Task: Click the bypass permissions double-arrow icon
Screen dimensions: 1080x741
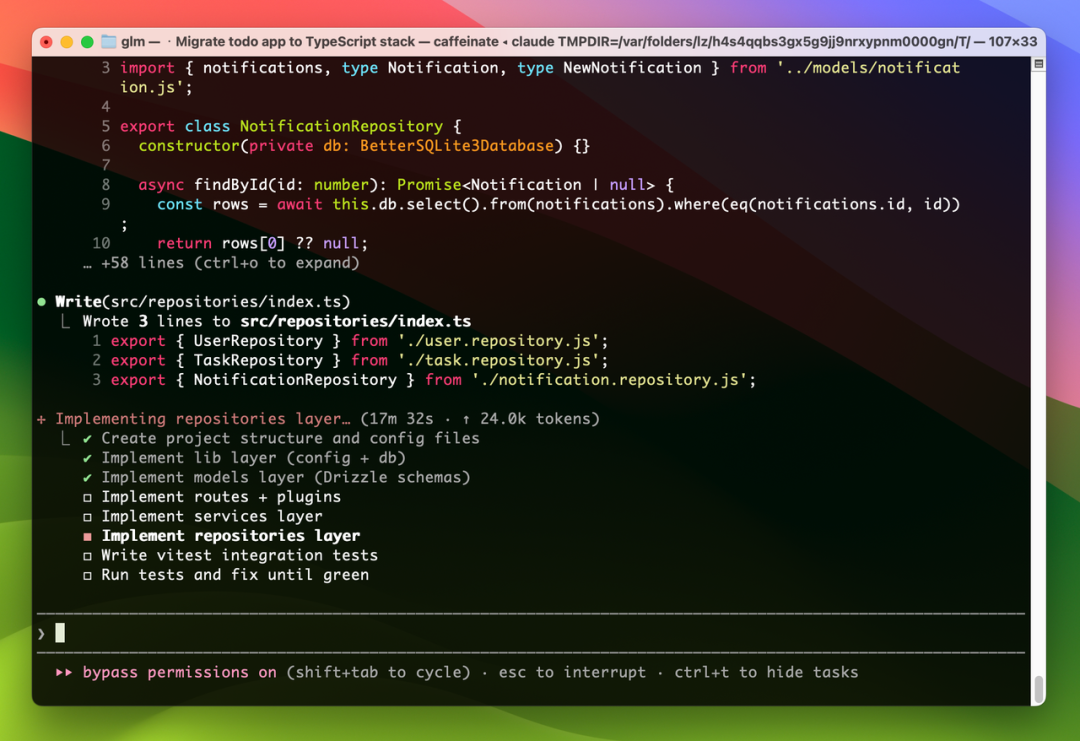Action: point(63,673)
